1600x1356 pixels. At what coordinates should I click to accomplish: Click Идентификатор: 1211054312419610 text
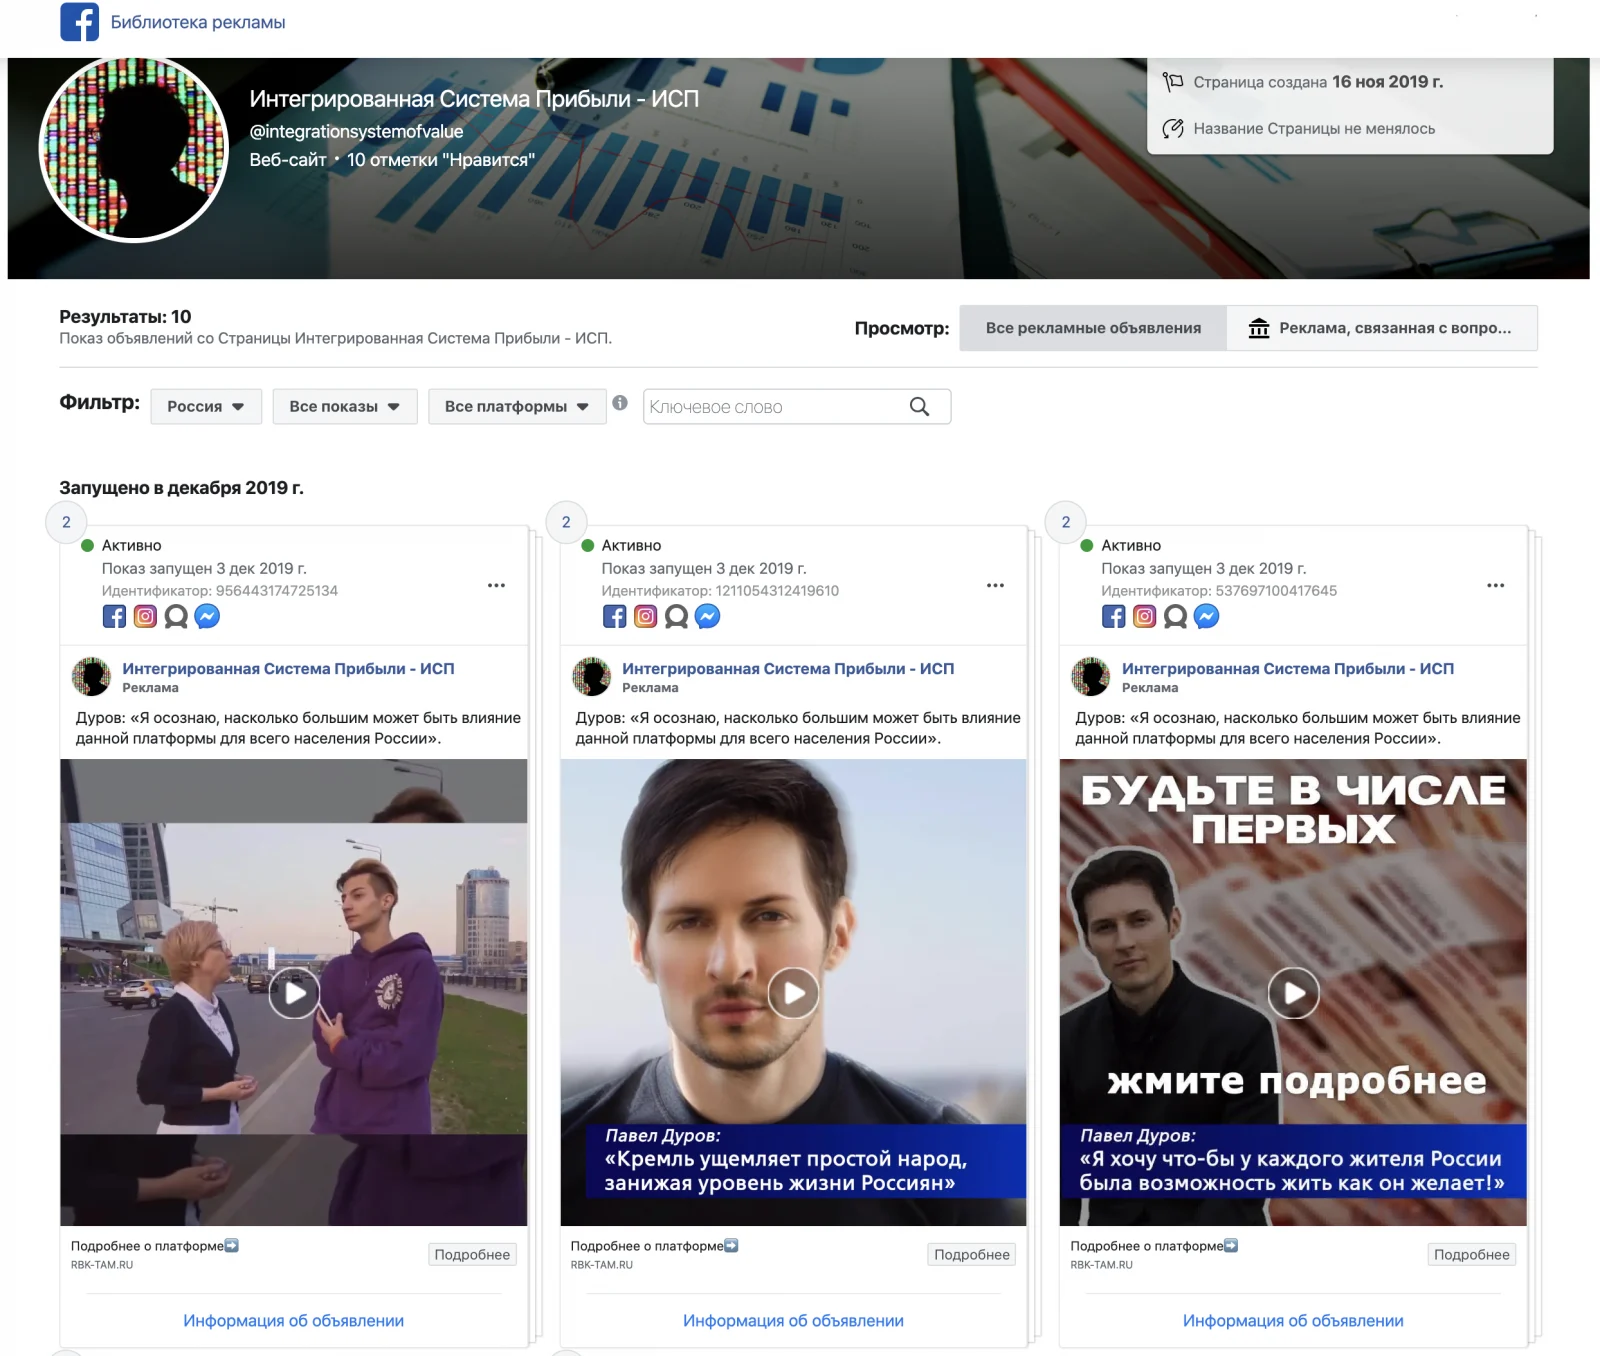[x=720, y=591]
